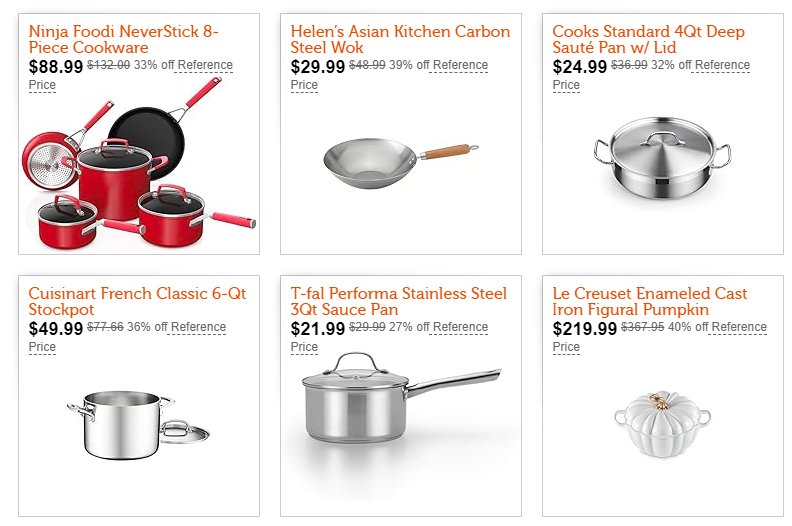792x526 pixels.
Task: Click the Cuisinart stockpot product image
Action: (138, 425)
